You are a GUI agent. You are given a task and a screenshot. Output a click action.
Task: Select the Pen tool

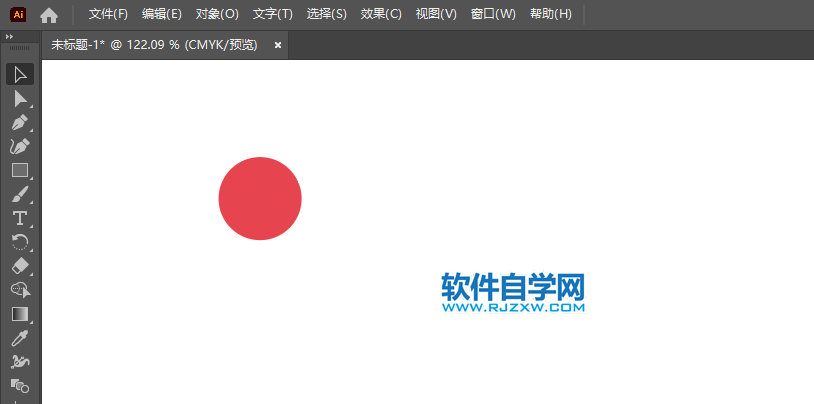(20, 123)
